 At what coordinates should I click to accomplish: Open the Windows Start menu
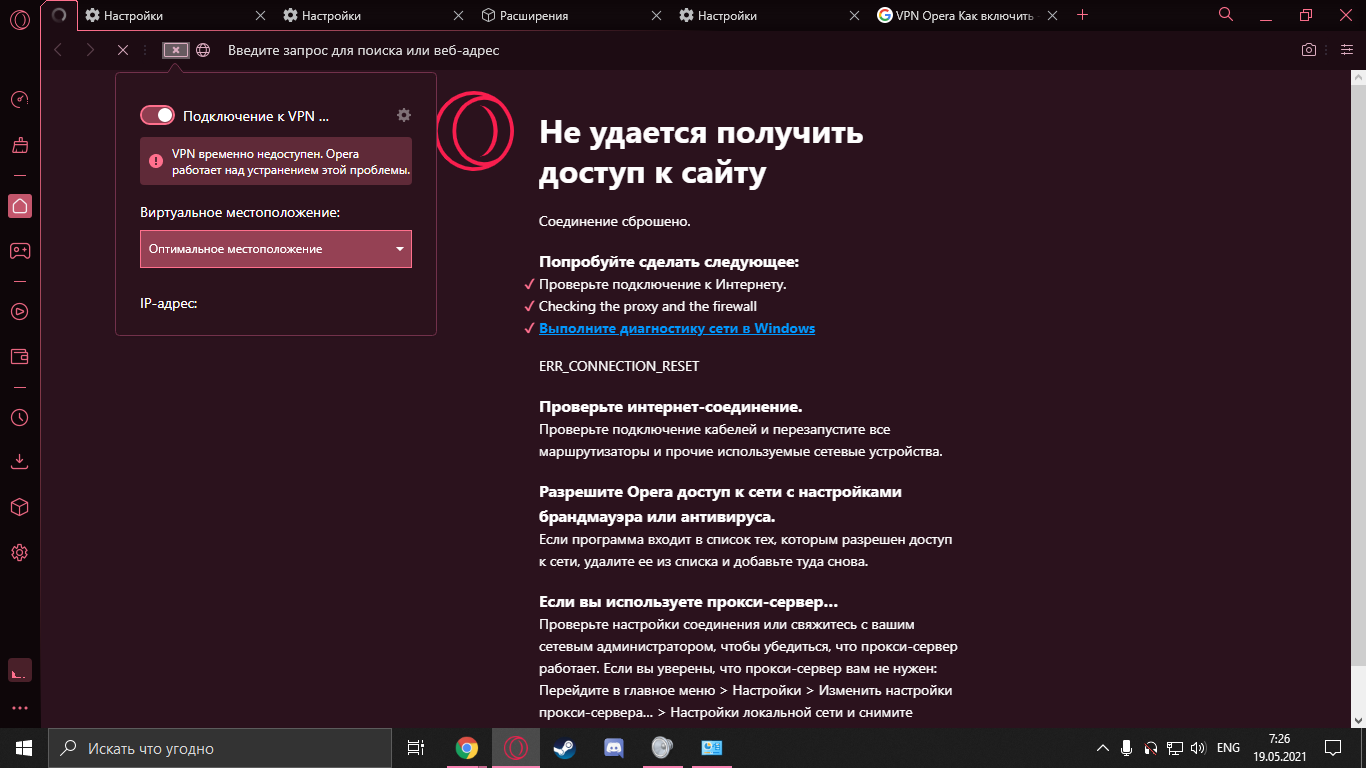[24, 748]
